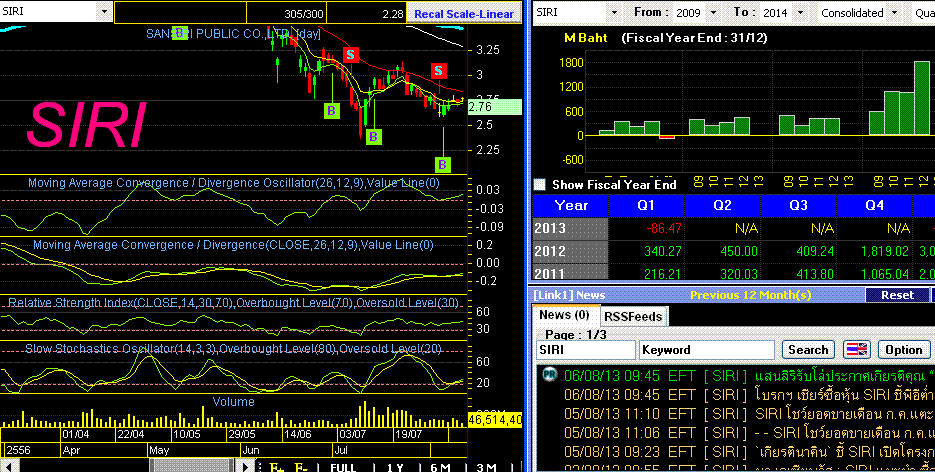Select the lowest green B buy marker
Image resolution: width=935 pixels, height=472 pixels.
tap(442, 164)
